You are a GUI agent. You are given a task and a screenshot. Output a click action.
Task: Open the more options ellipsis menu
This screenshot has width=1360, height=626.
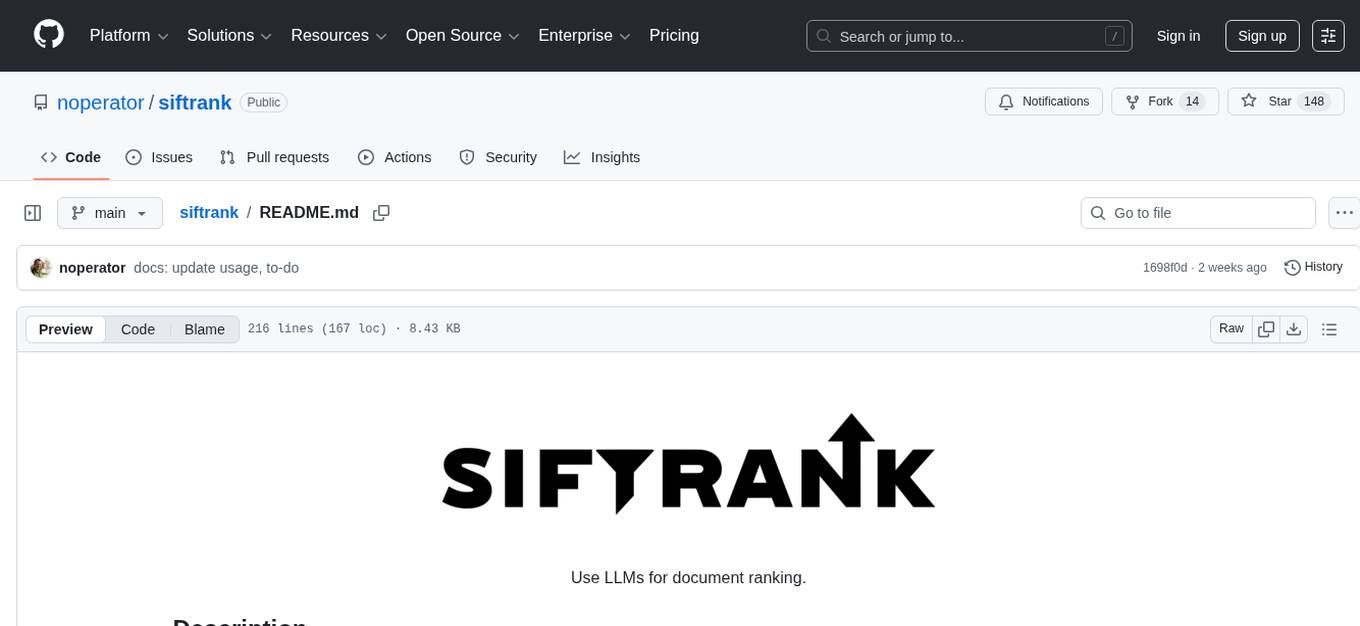[x=1344, y=213]
